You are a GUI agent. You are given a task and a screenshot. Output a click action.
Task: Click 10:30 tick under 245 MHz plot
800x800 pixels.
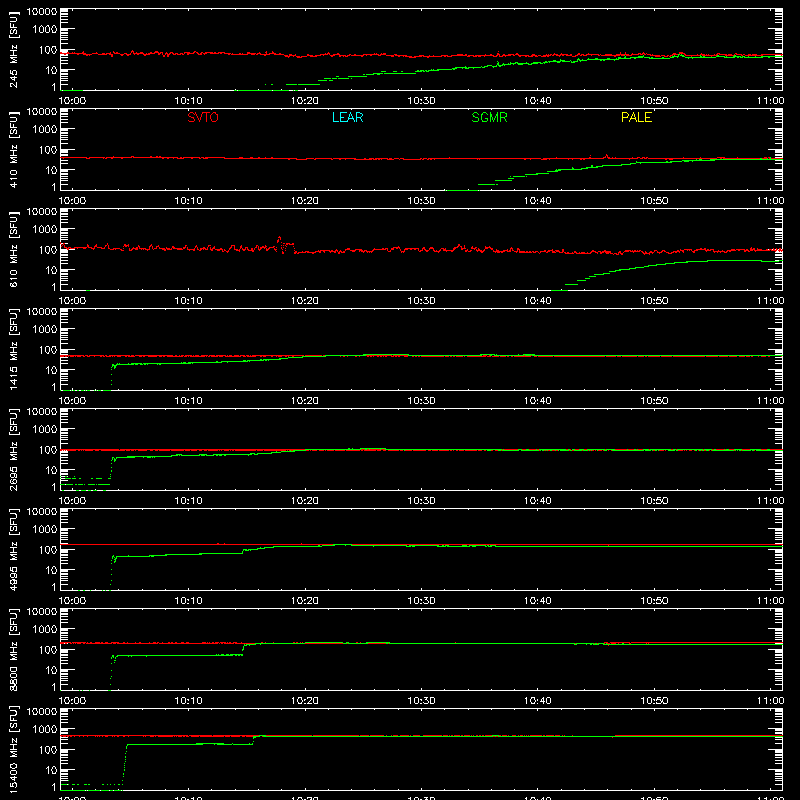click(421, 101)
